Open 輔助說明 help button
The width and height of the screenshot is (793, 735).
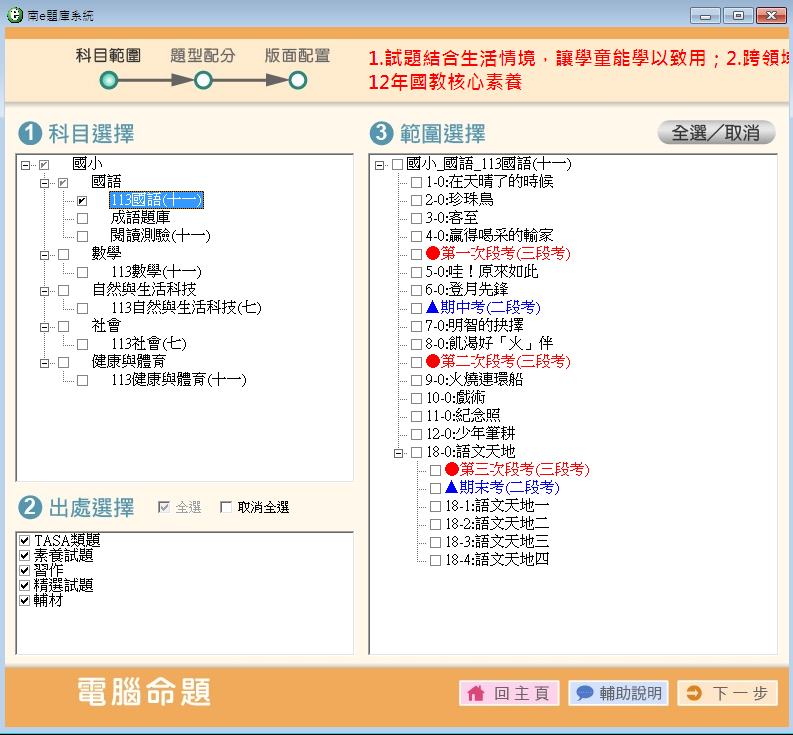(x=619, y=694)
